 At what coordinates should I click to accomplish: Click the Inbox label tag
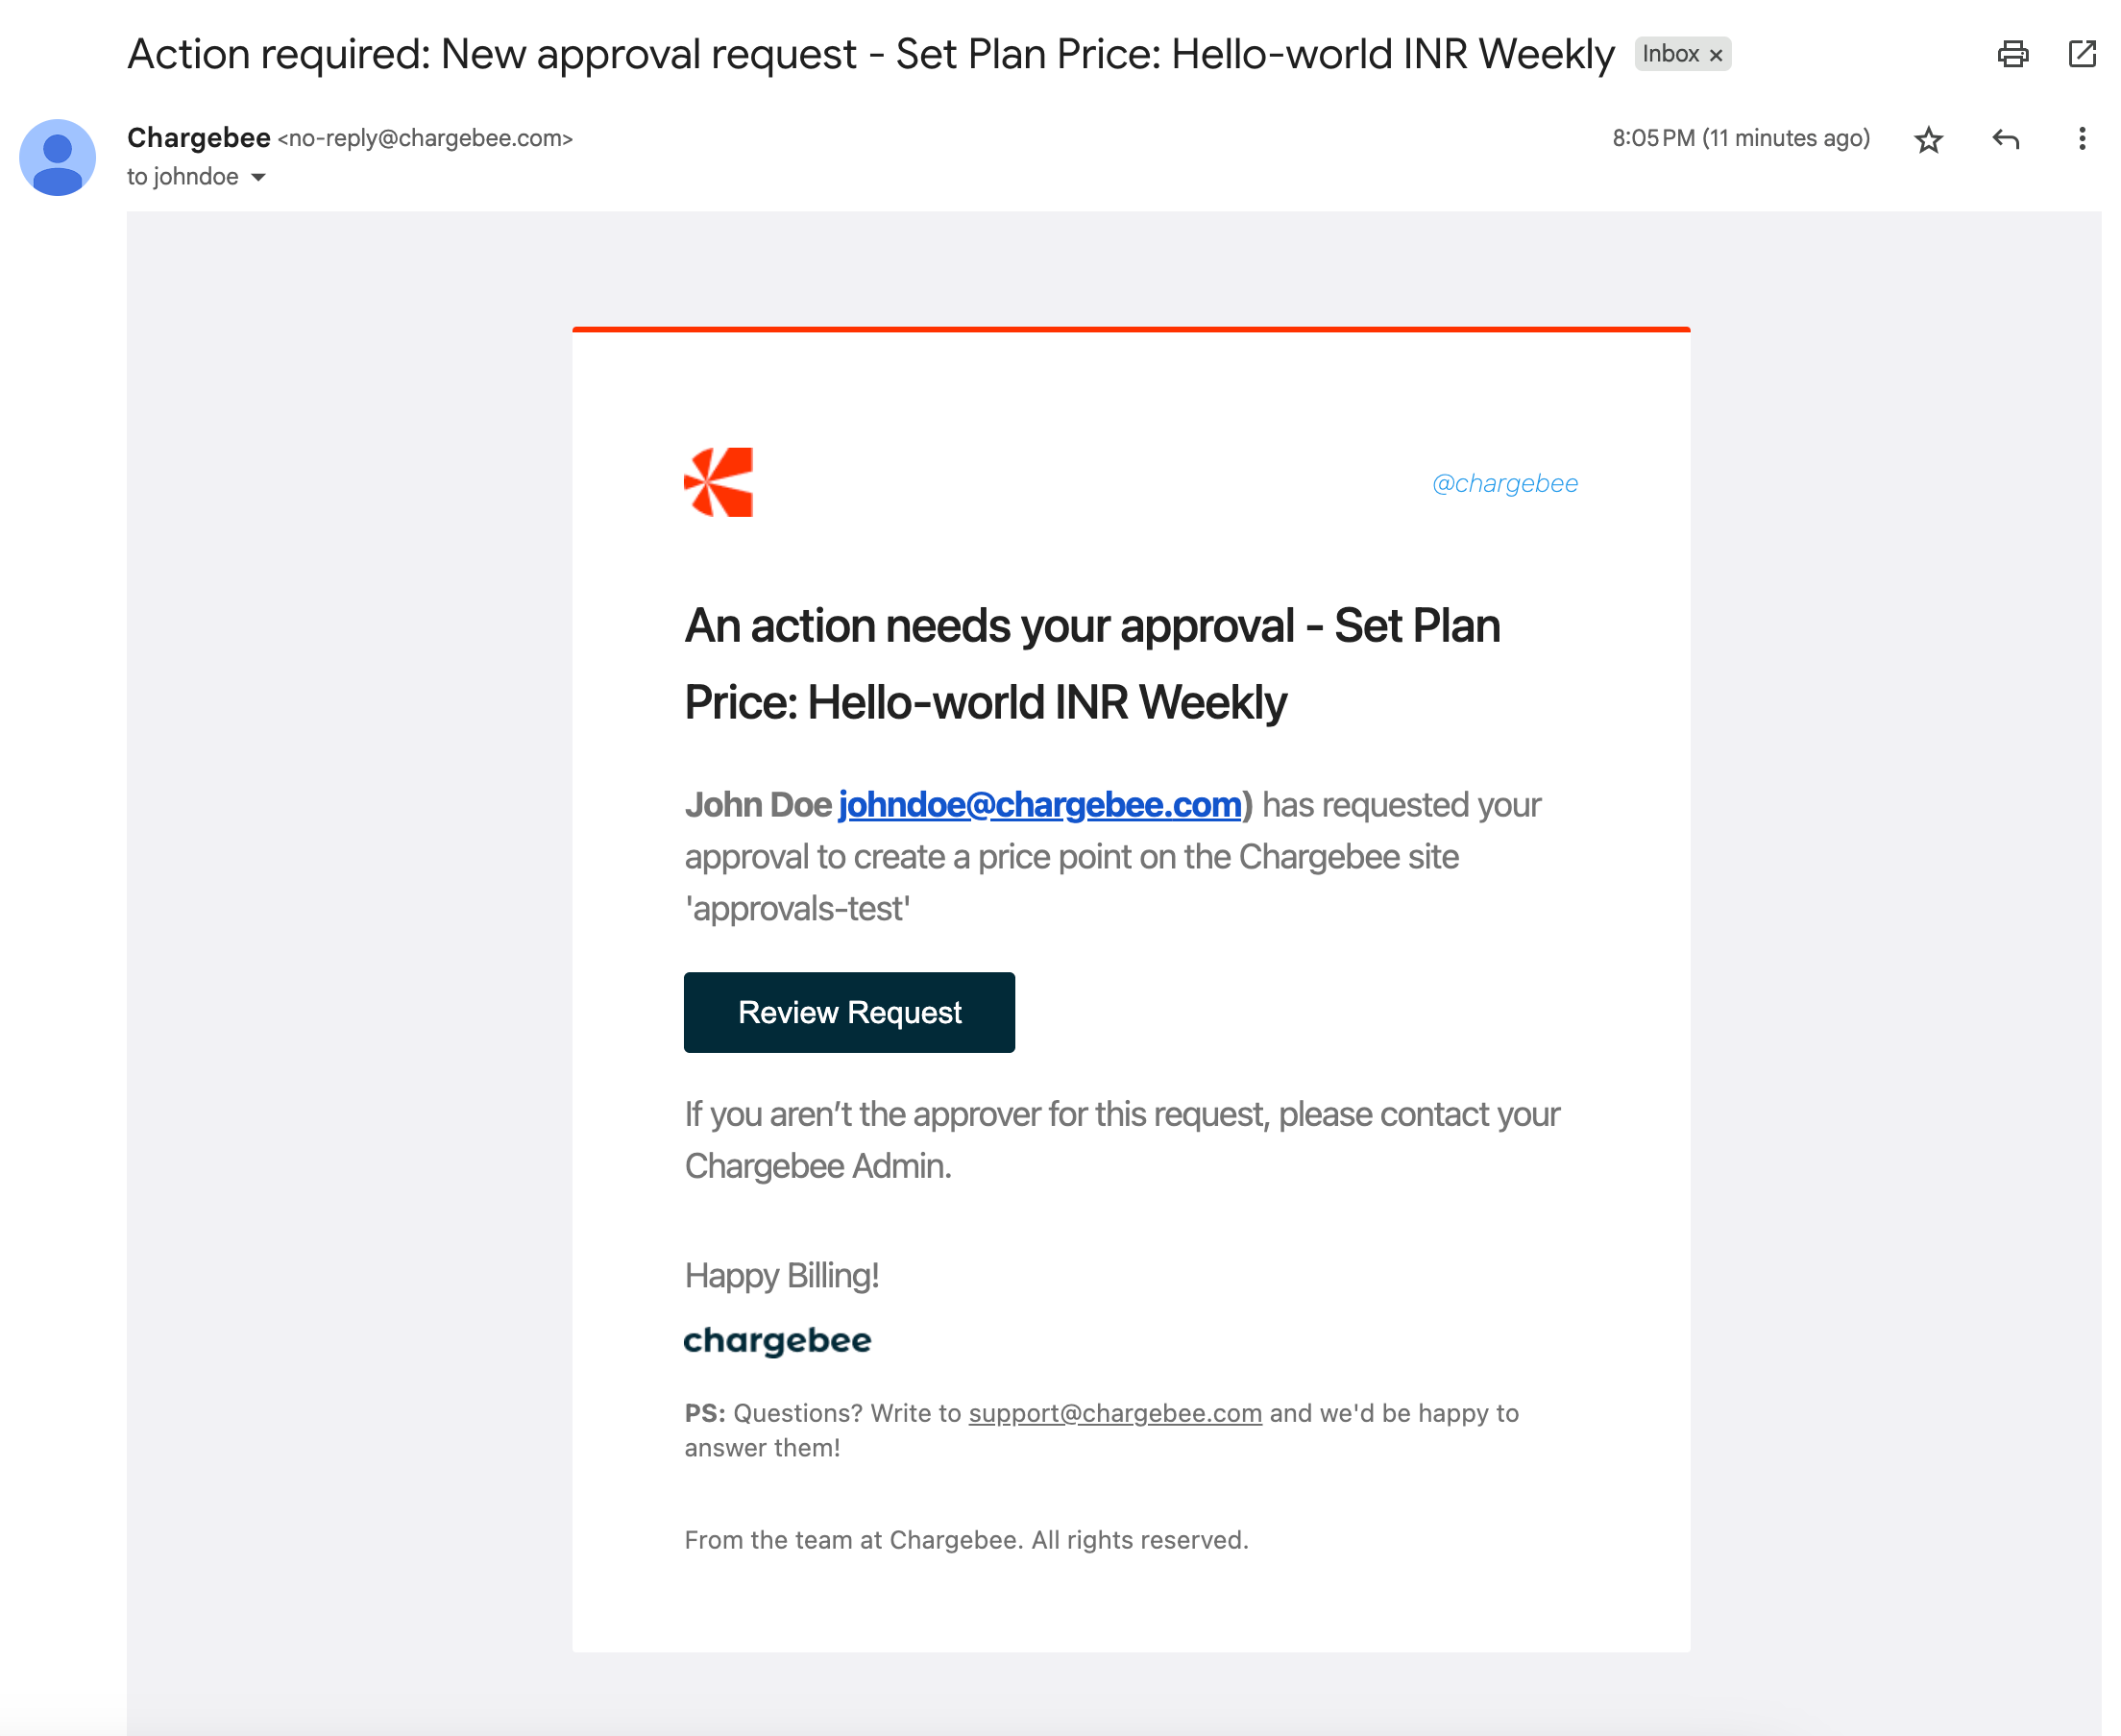(x=1669, y=54)
